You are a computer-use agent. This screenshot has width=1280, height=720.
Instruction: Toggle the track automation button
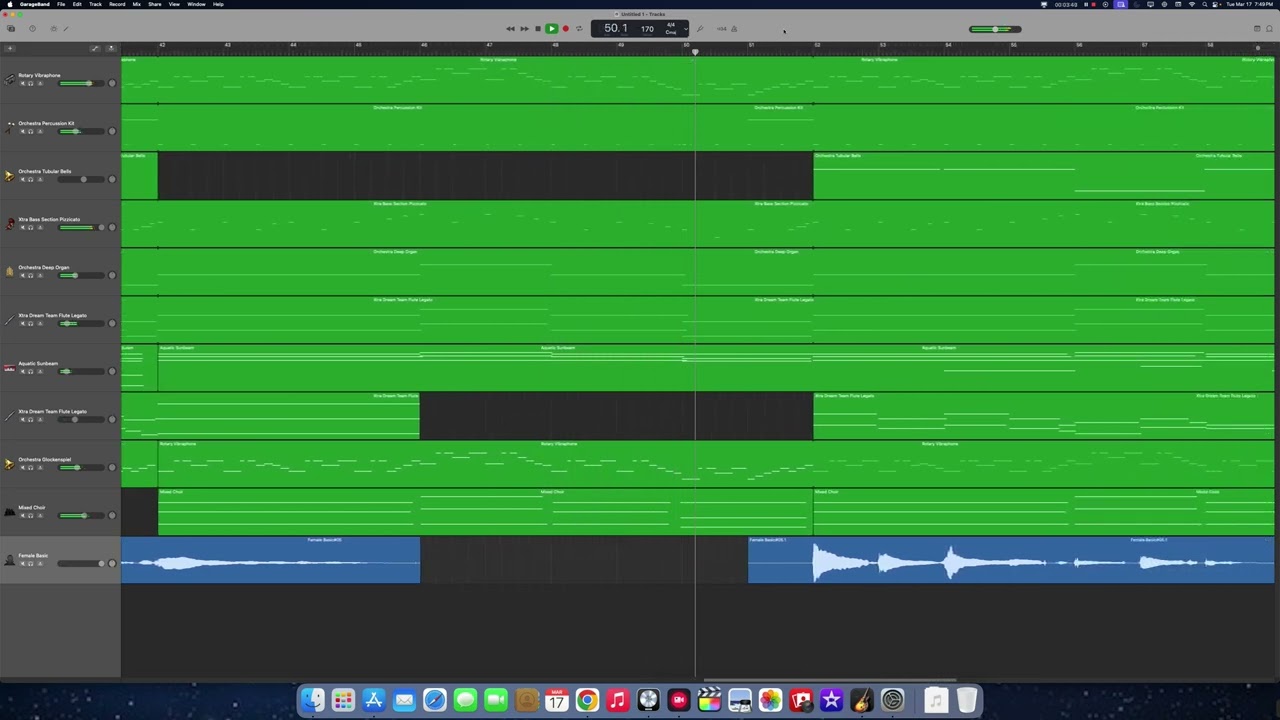click(95, 48)
